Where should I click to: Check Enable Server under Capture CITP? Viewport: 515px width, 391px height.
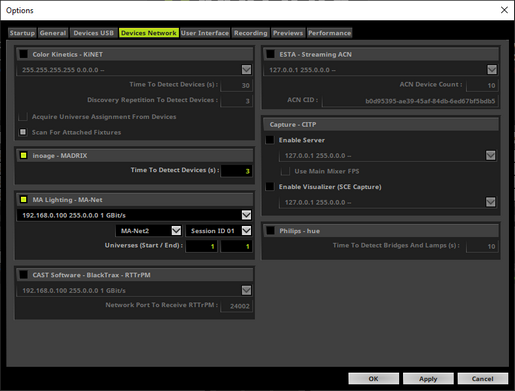pos(270,140)
